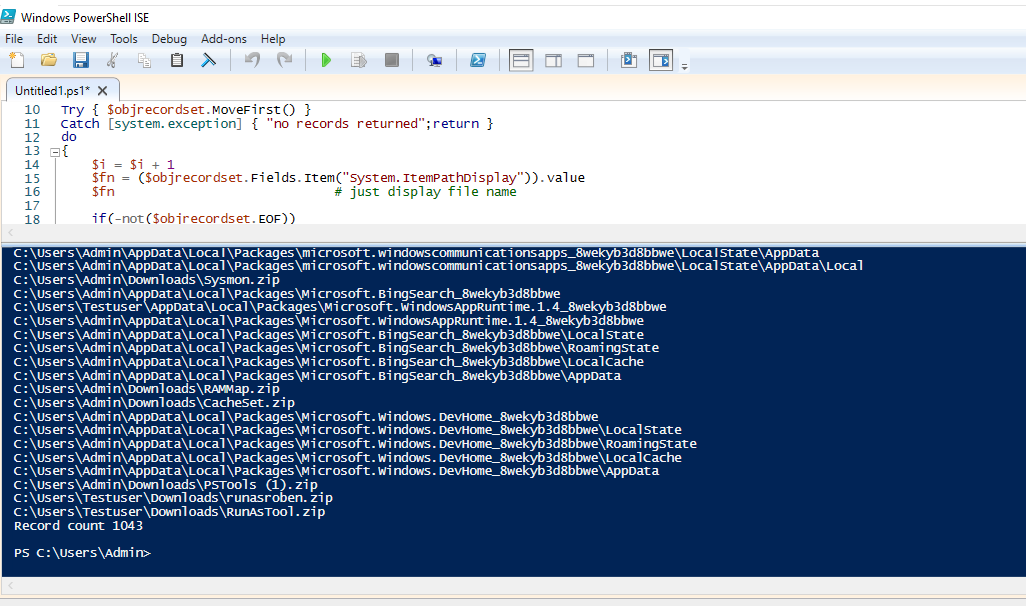Open the View menu
The image size is (1026, 606).
(83, 39)
